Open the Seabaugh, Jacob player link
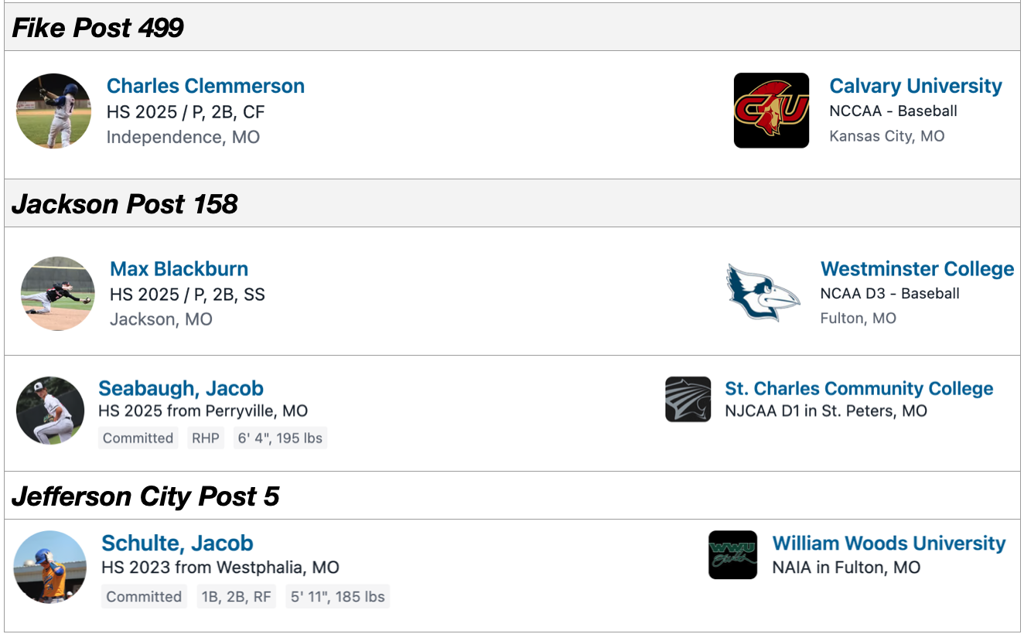This screenshot has height=634, width=1024. tap(180, 388)
